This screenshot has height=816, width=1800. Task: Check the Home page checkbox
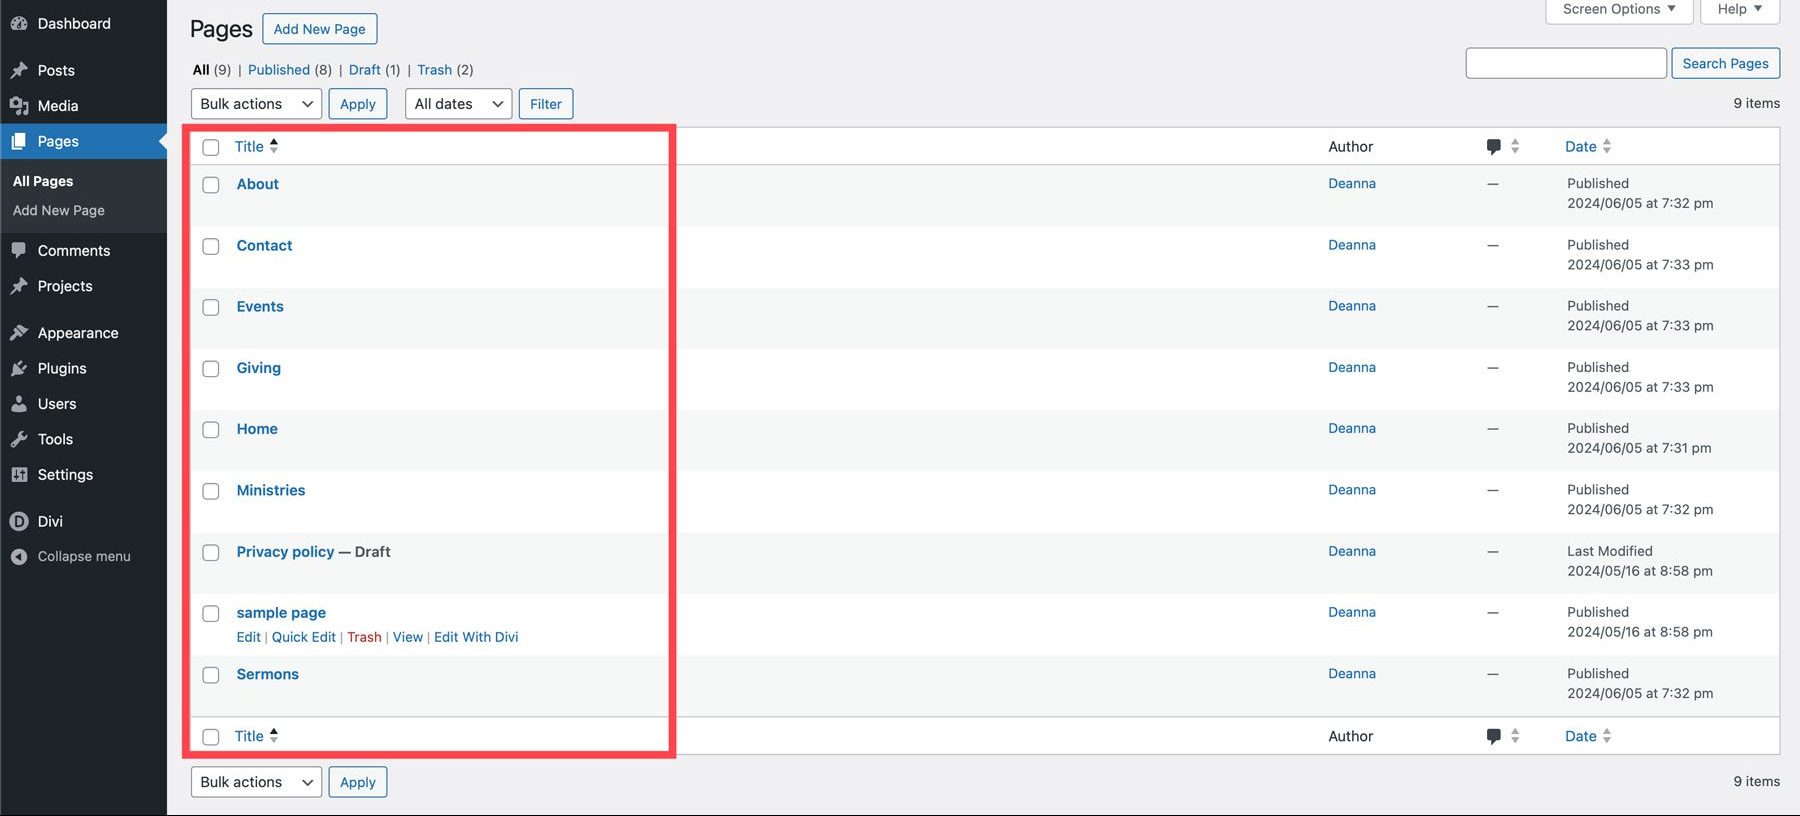[211, 430]
